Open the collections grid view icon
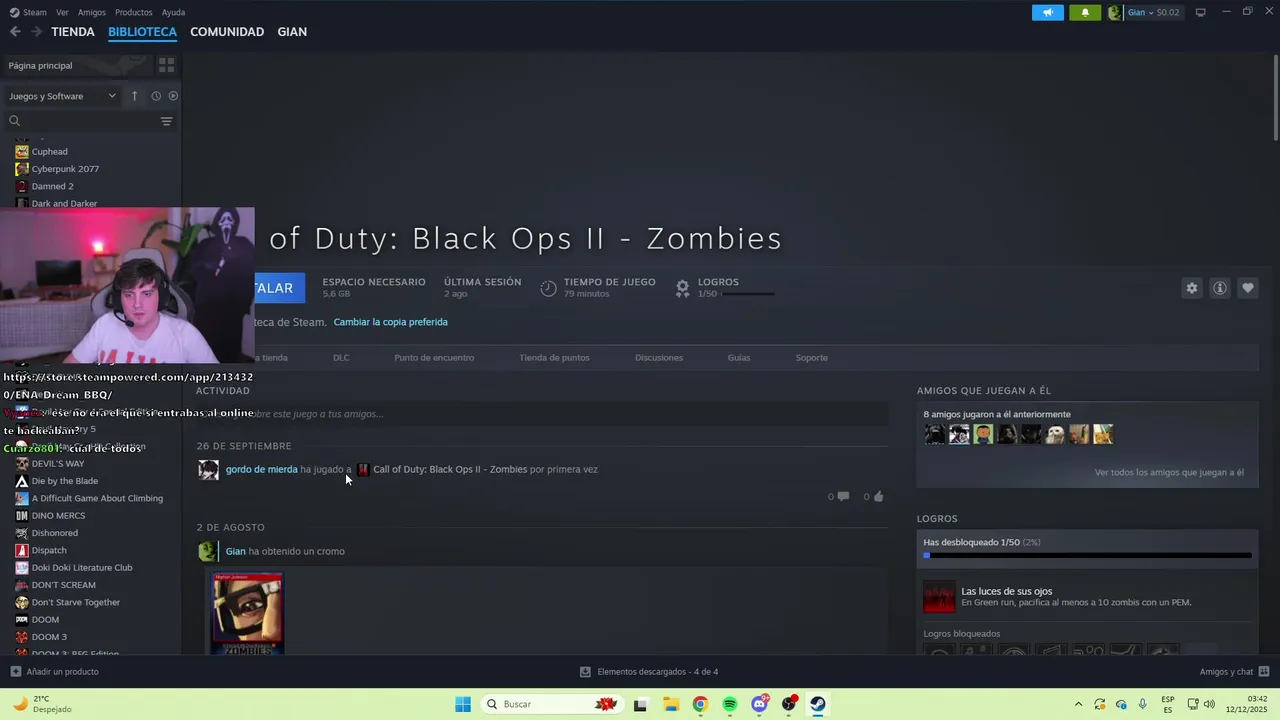Viewport: 1280px width, 720px height. (x=166, y=65)
